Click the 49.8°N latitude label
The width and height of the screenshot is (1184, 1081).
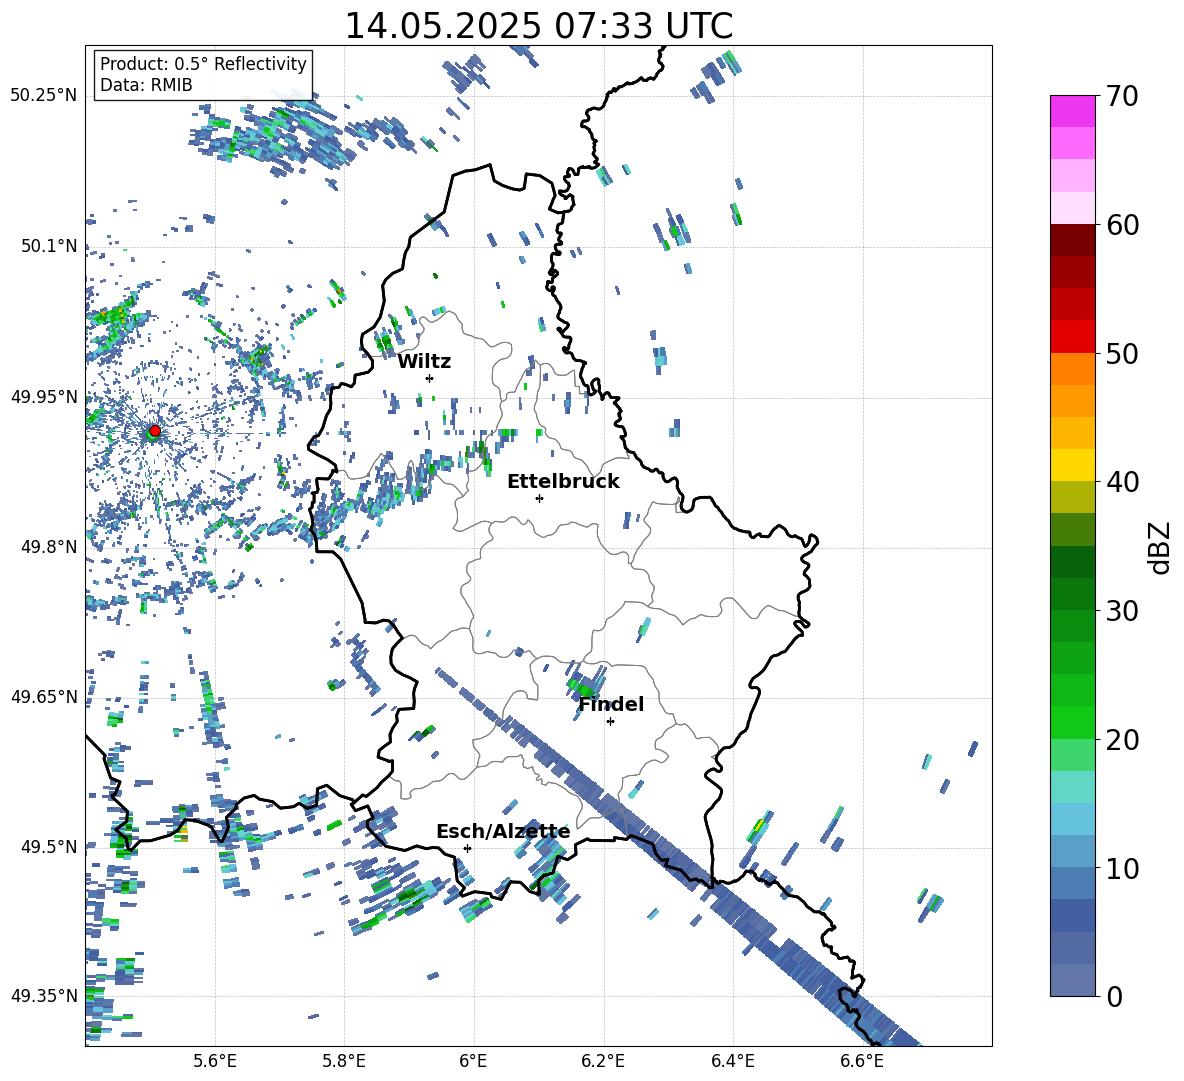pyautogui.click(x=48, y=546)
